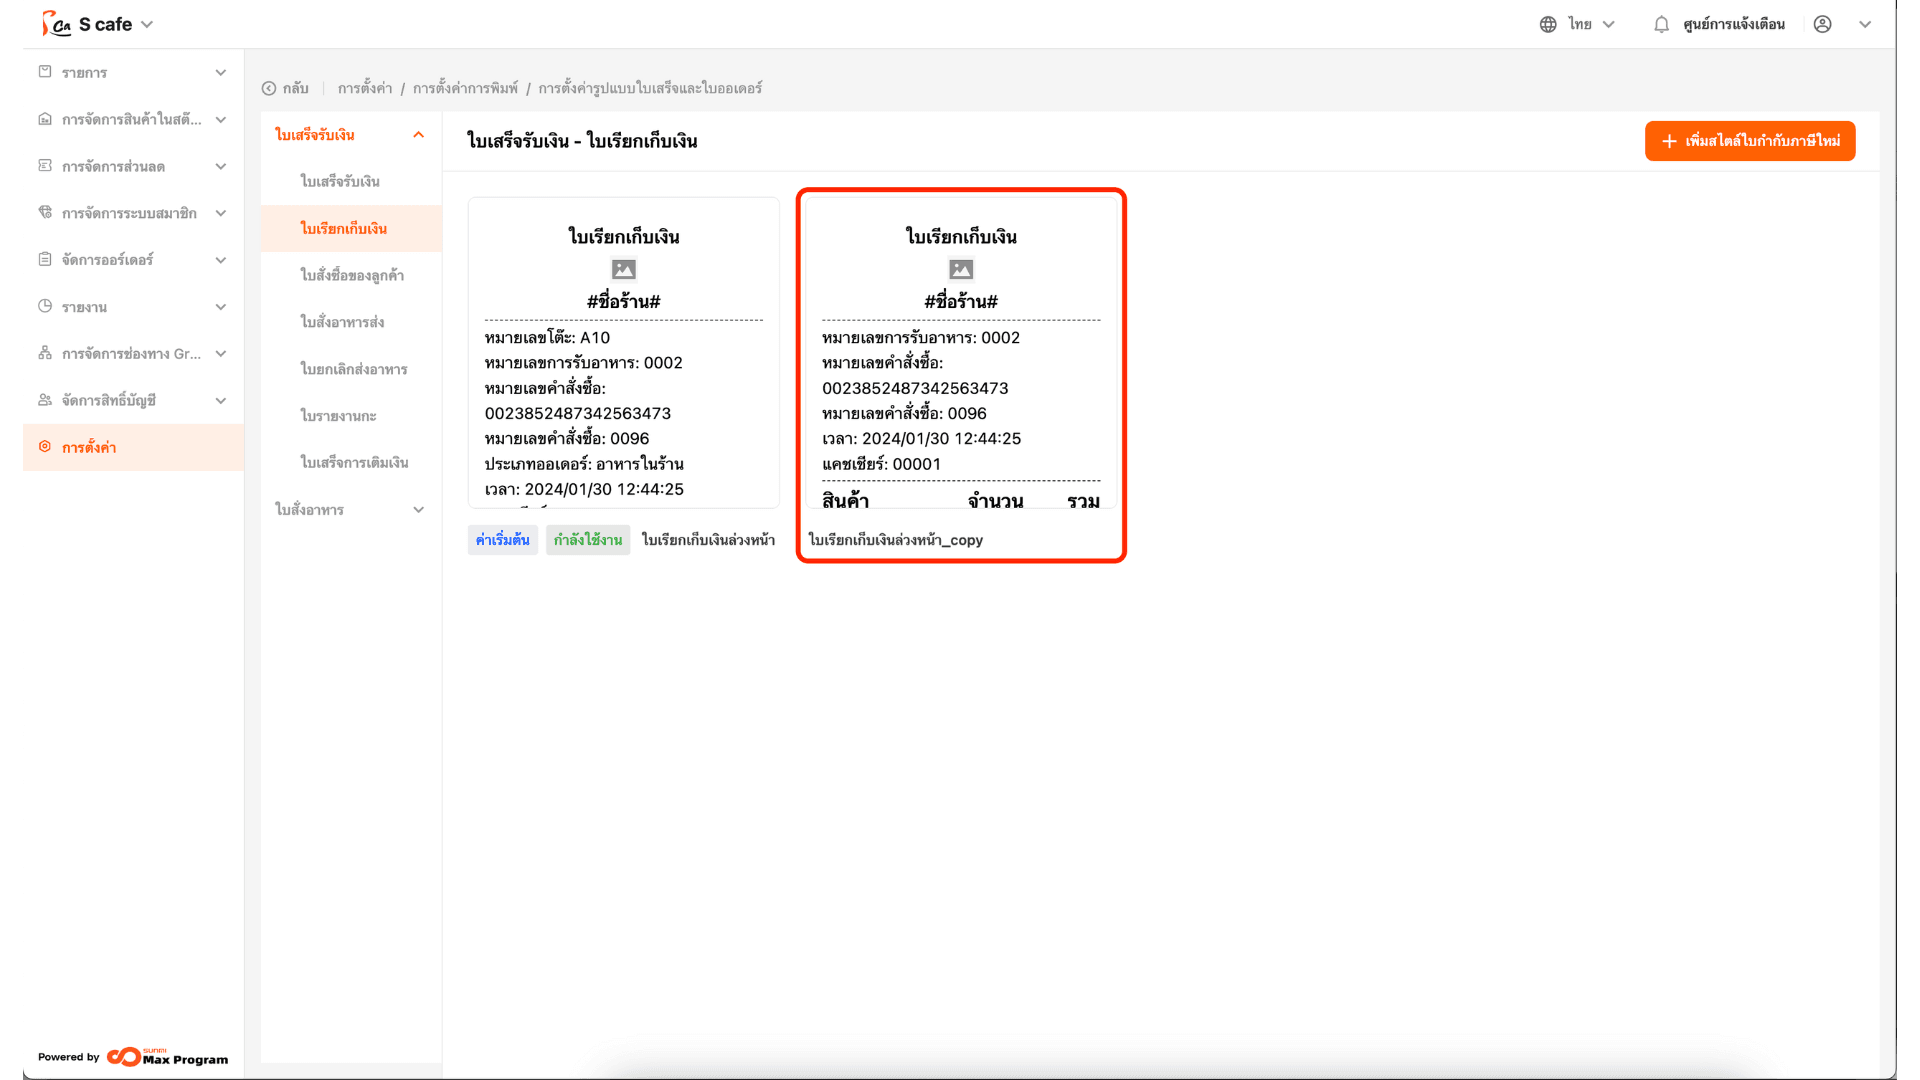
Task: Expand the ใบสั่งอาหาร section chevron
Action: pos(418,509)
